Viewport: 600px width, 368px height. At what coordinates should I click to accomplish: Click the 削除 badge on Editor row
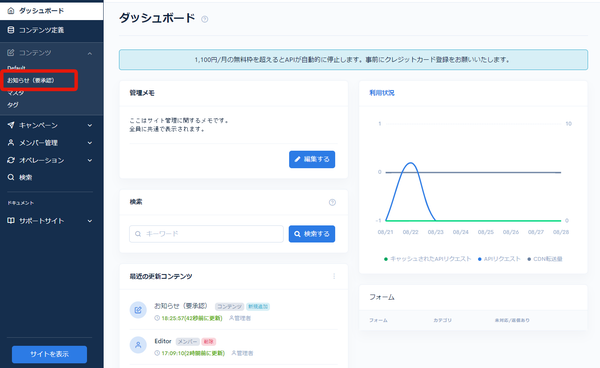point(209,342)
